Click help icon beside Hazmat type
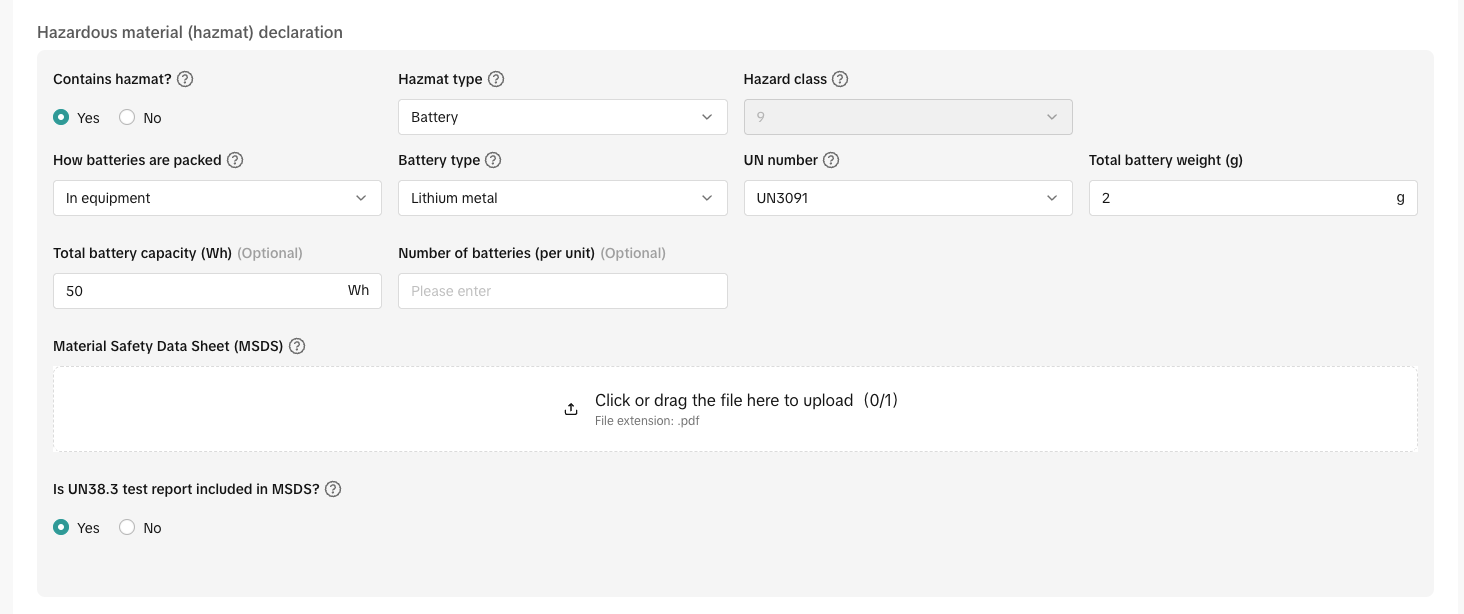1464x614 pixels. coord(496,79)
